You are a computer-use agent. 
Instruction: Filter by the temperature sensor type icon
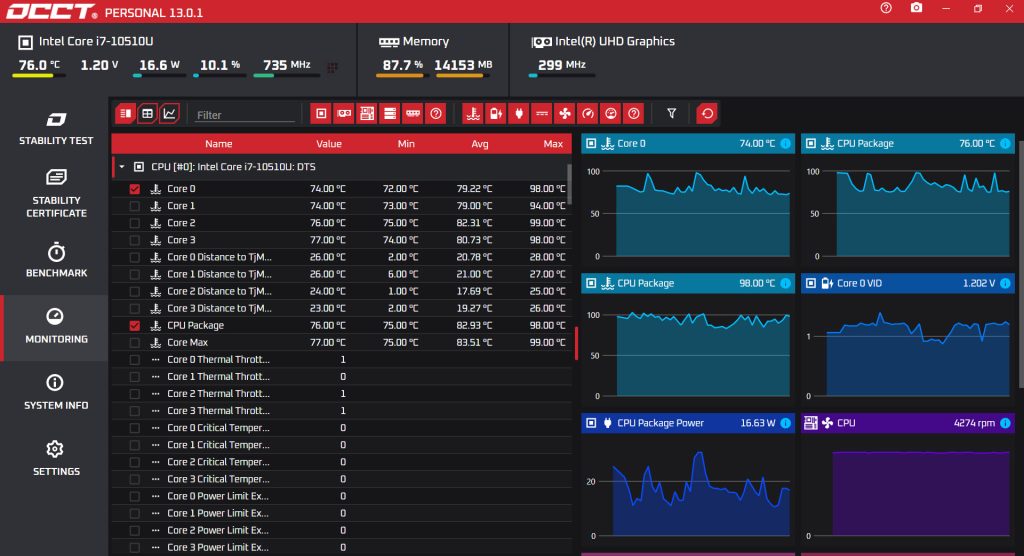(473, 114)
